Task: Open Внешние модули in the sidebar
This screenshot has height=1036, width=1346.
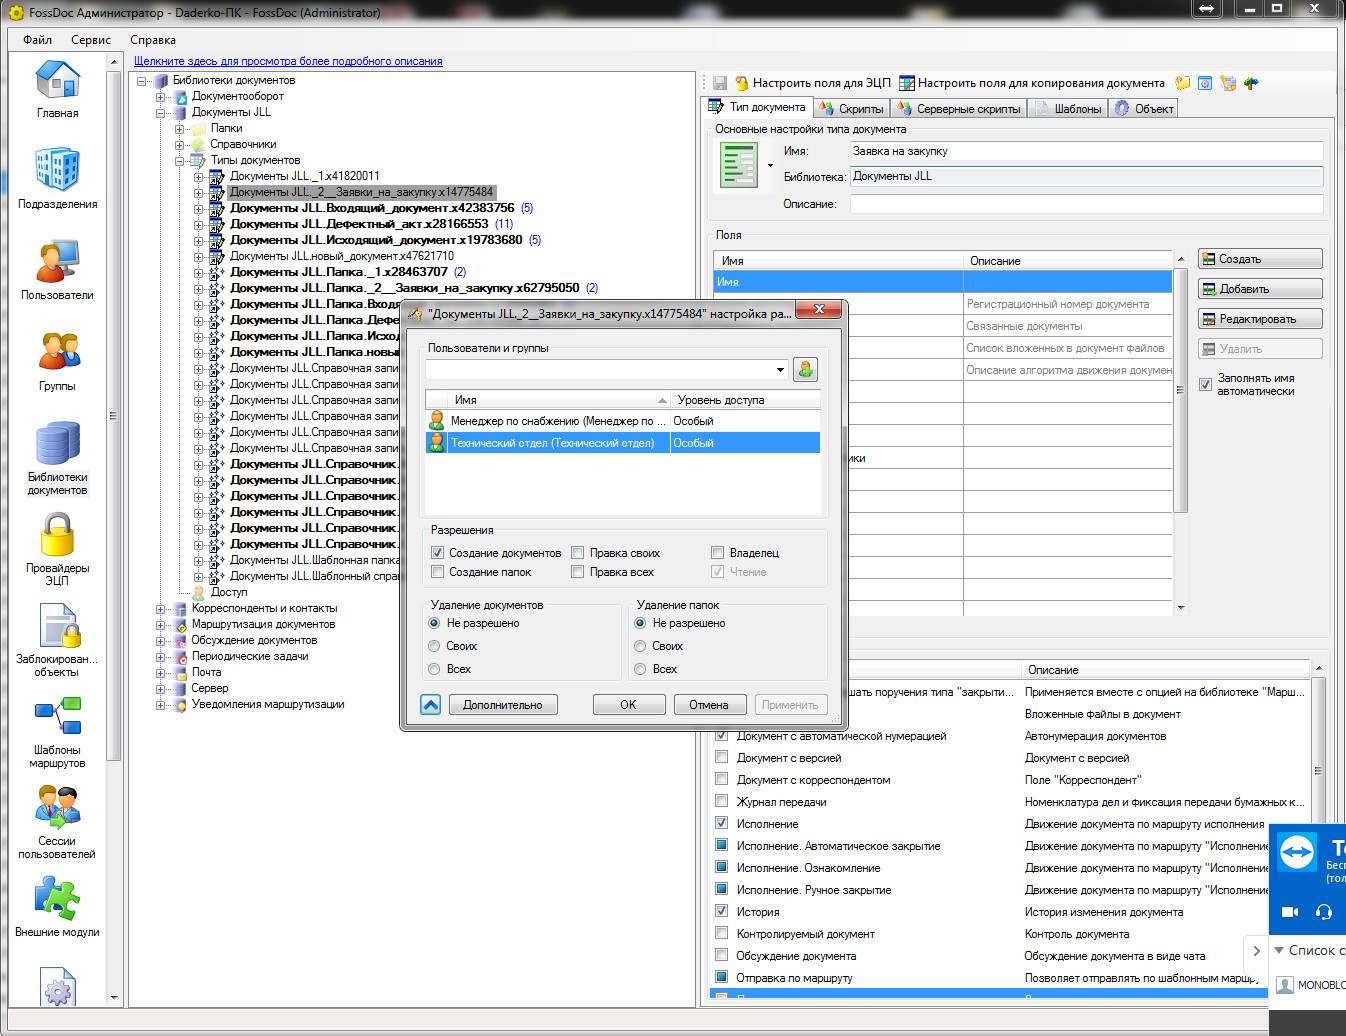Action: pyautogui.click(x=57, y=907)
